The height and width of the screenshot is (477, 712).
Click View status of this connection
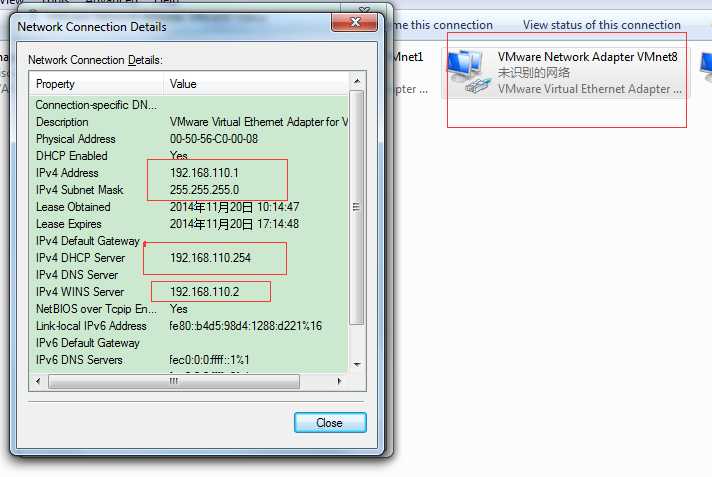[x=602, y=25]
